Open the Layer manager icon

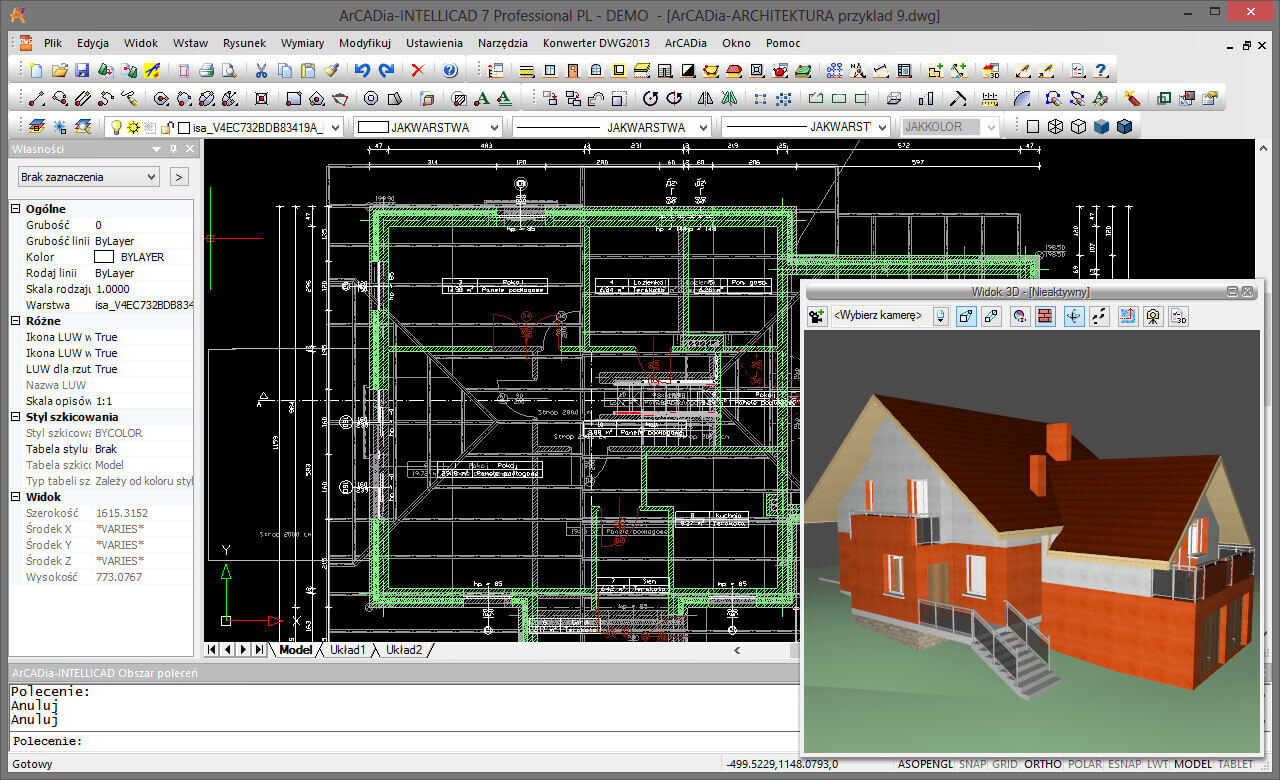point(37,127)
